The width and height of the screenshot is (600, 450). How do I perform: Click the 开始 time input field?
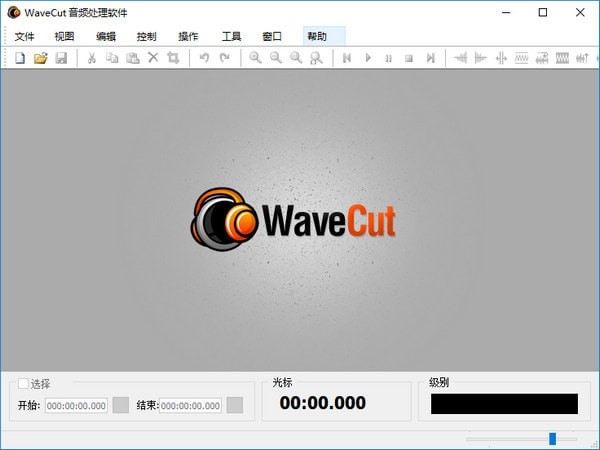coord(76,406)
